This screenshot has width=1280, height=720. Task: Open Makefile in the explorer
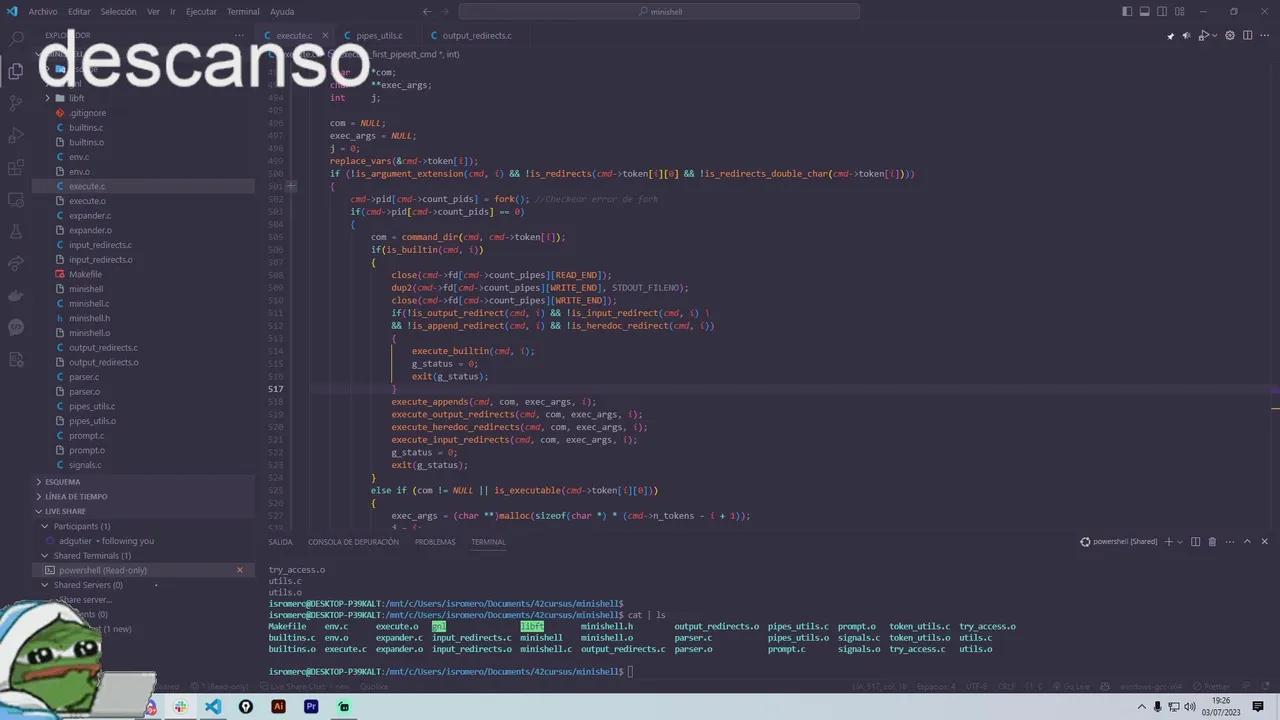coord(85,274)
